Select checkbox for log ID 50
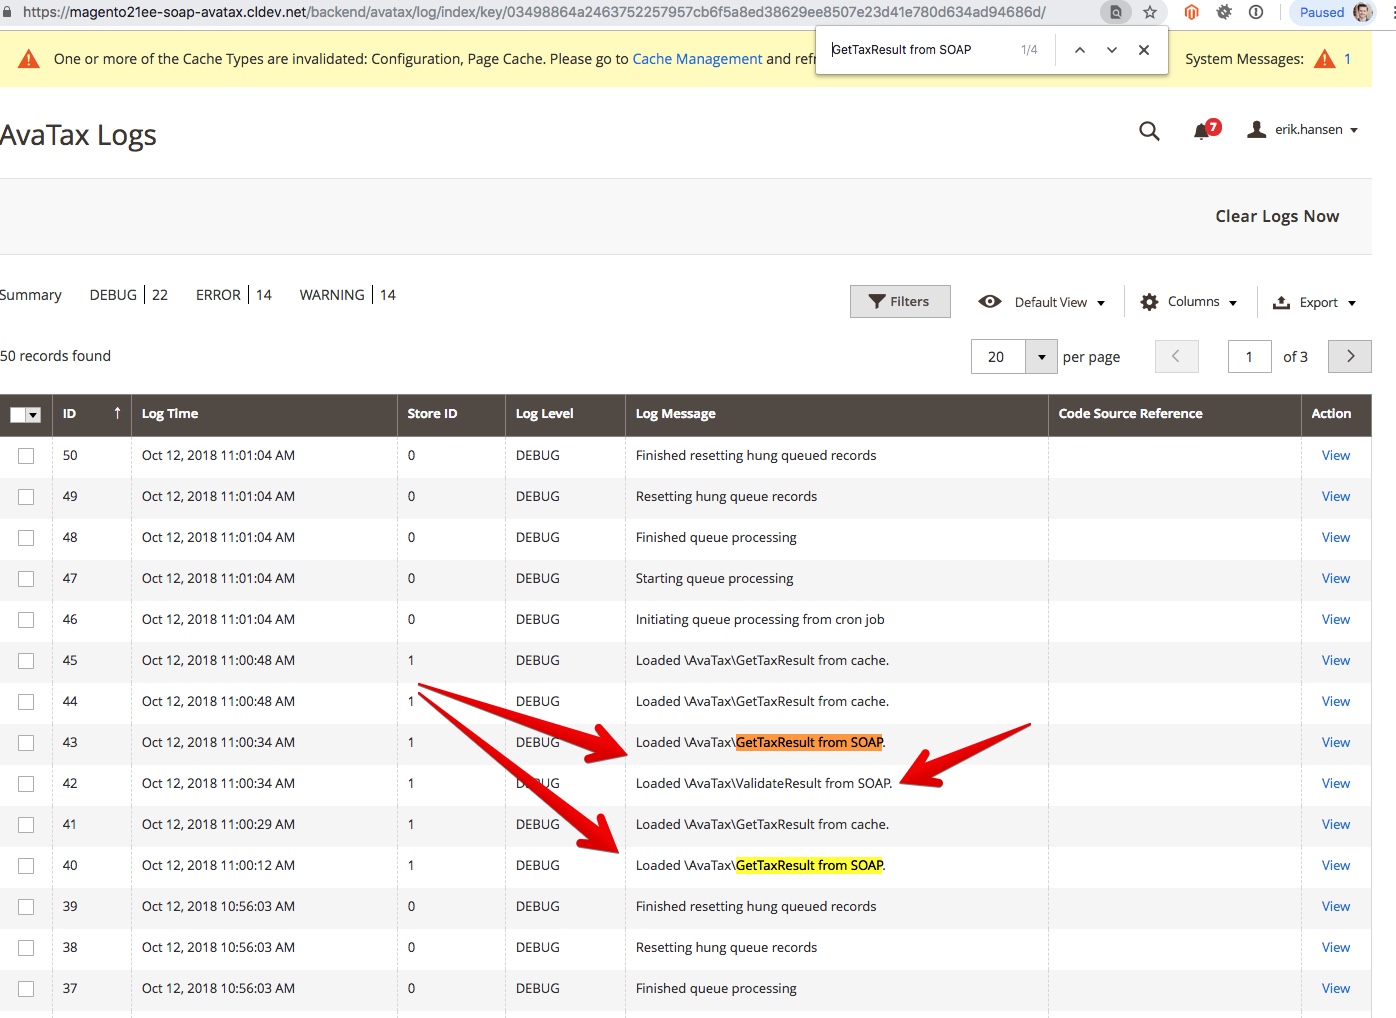 coord(26,456)
